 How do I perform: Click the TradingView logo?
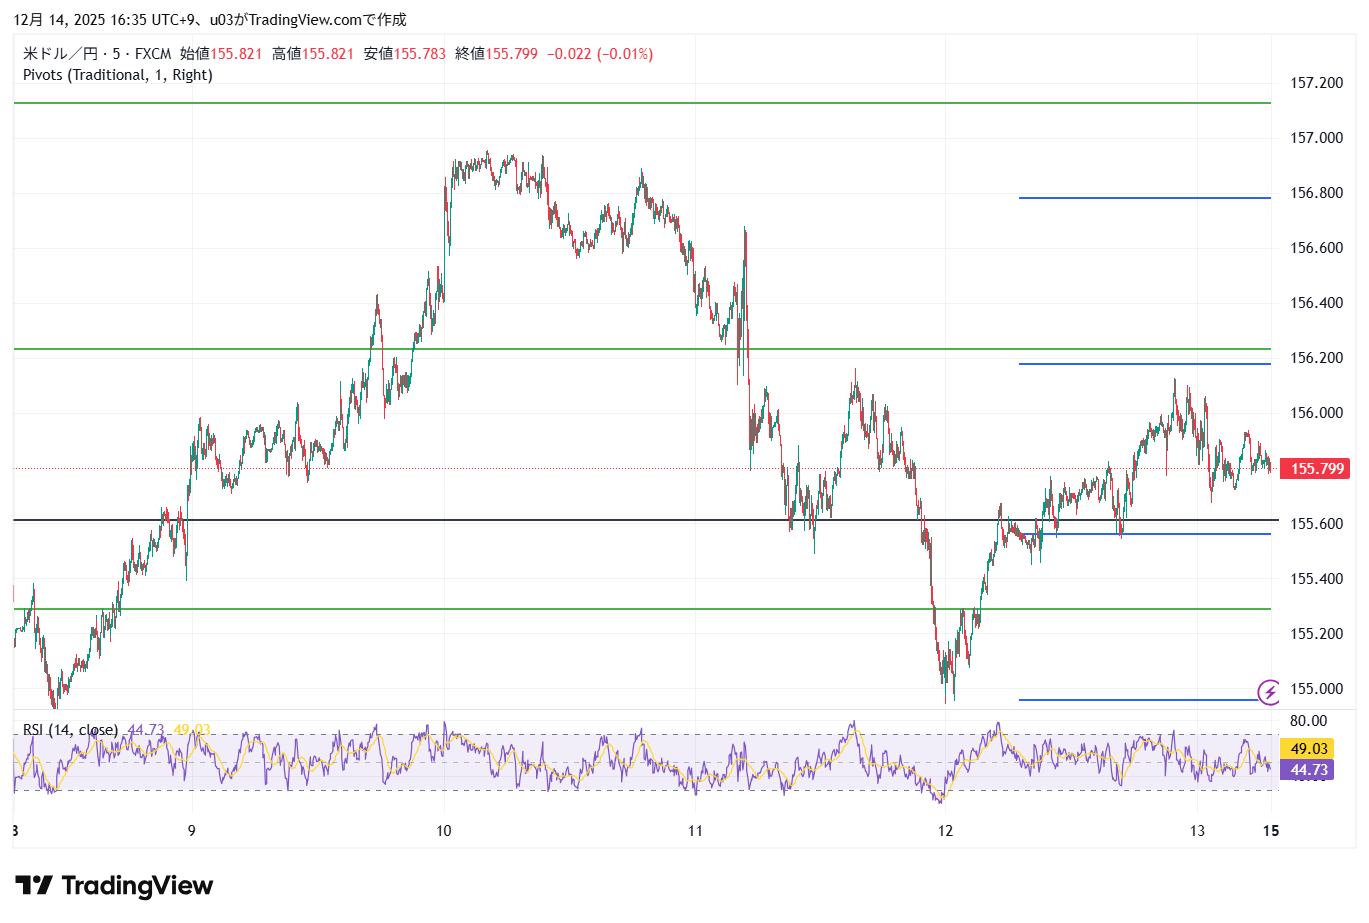tap(114, 886)
